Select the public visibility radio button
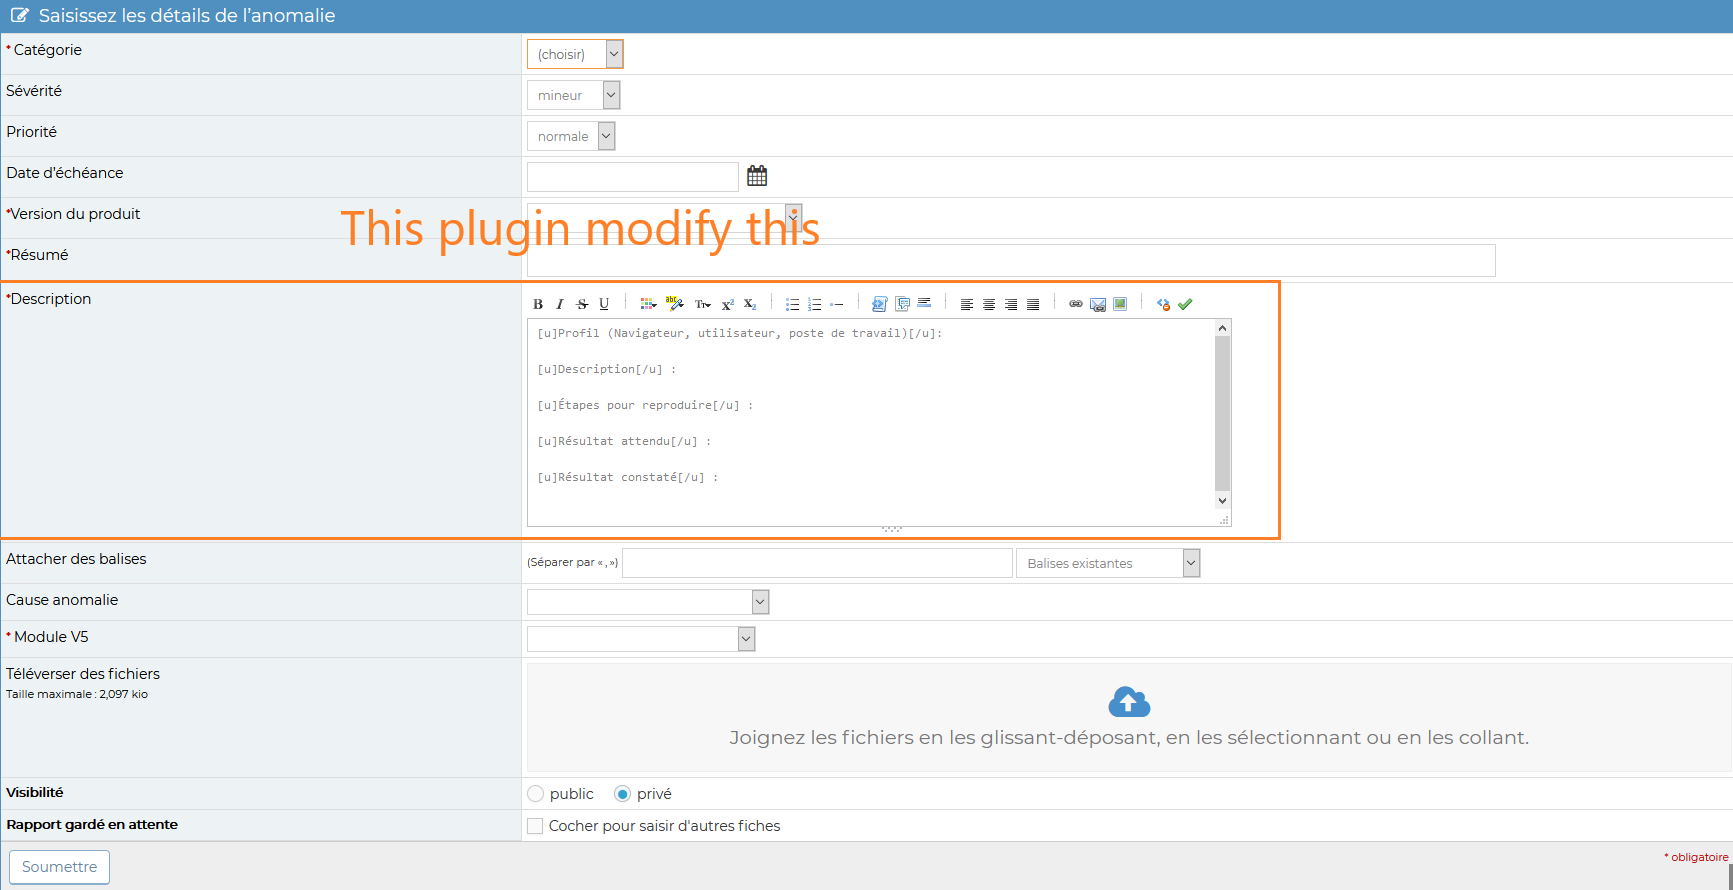 (x=536, y=794)
